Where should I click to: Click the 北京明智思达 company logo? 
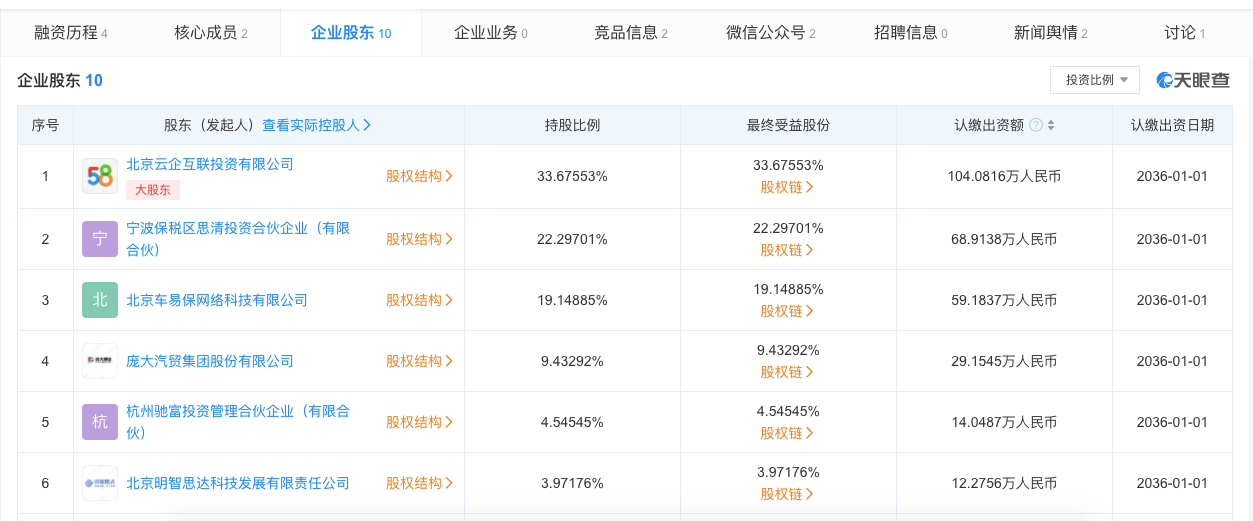[100, 483]
